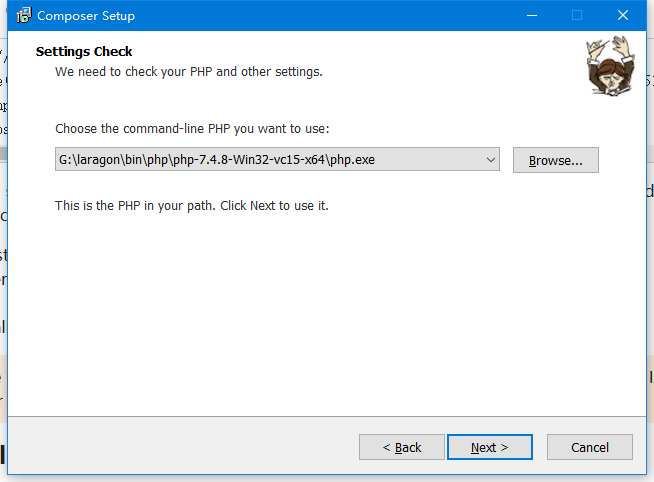The width and height of the screenshot is (654, 482).
Task: Minimize the Composer Setup window
Action: click(532, 15)
